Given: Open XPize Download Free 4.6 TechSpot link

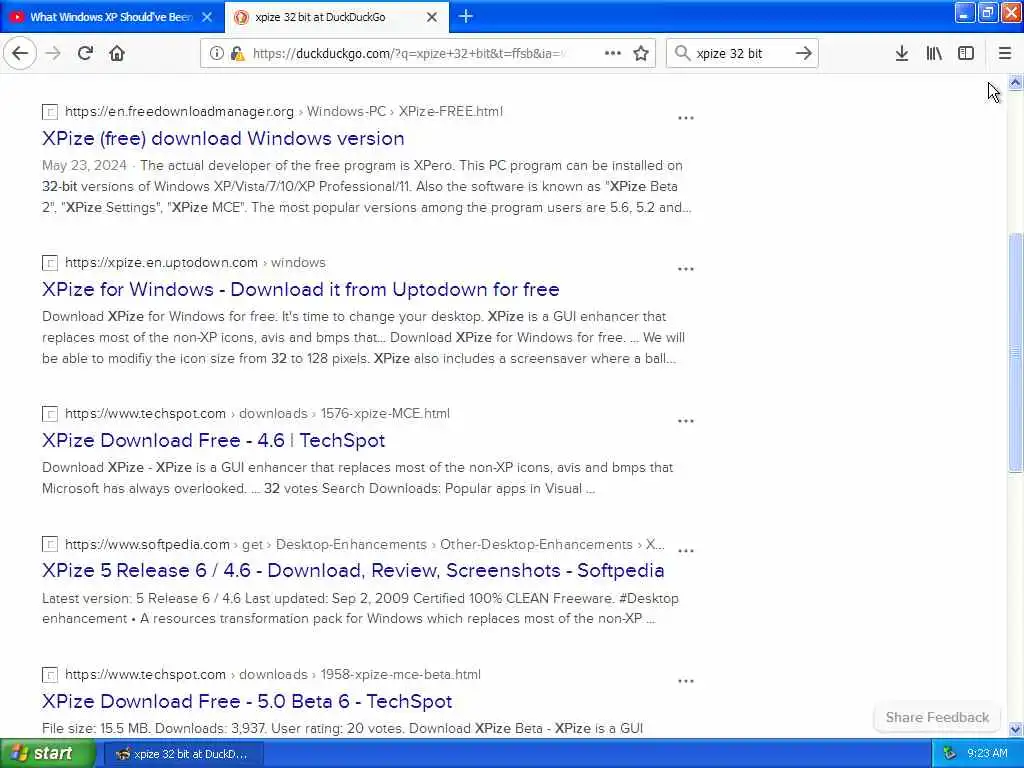Looking at the screenshot, I should tap(214, 440).
